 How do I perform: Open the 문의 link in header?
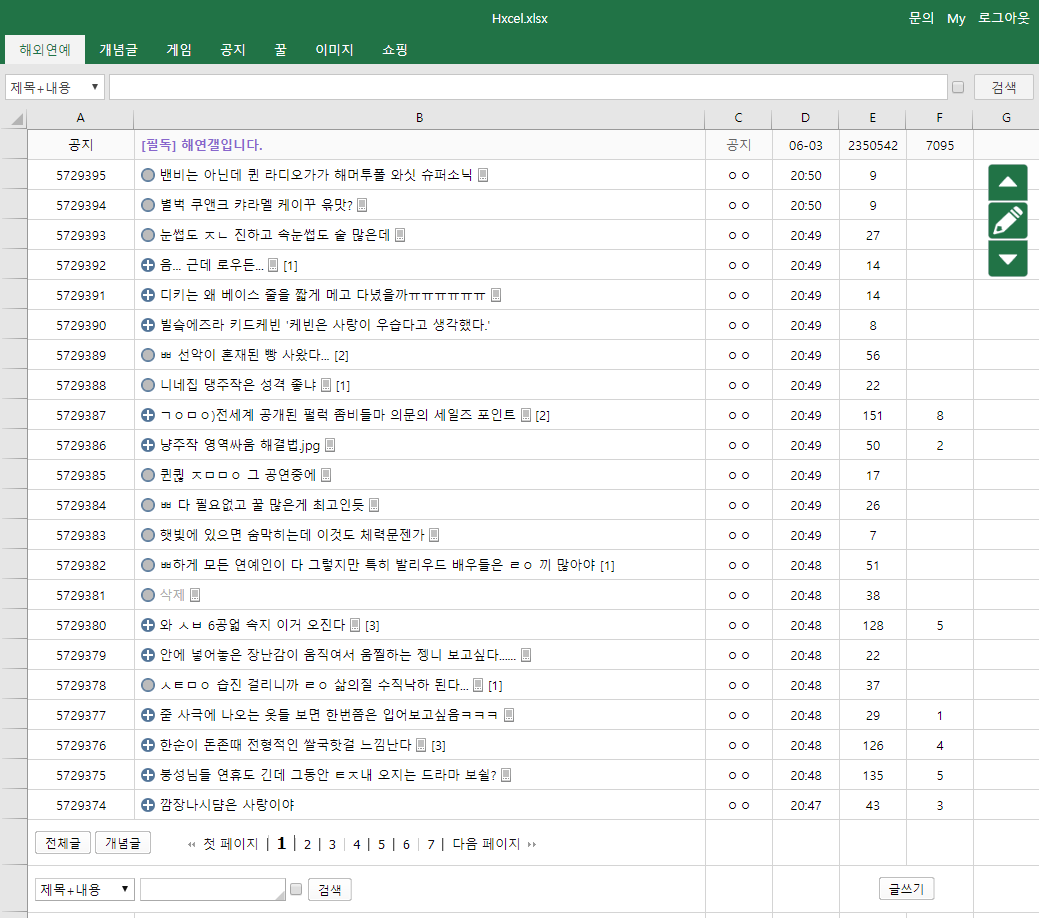point(921,18)
